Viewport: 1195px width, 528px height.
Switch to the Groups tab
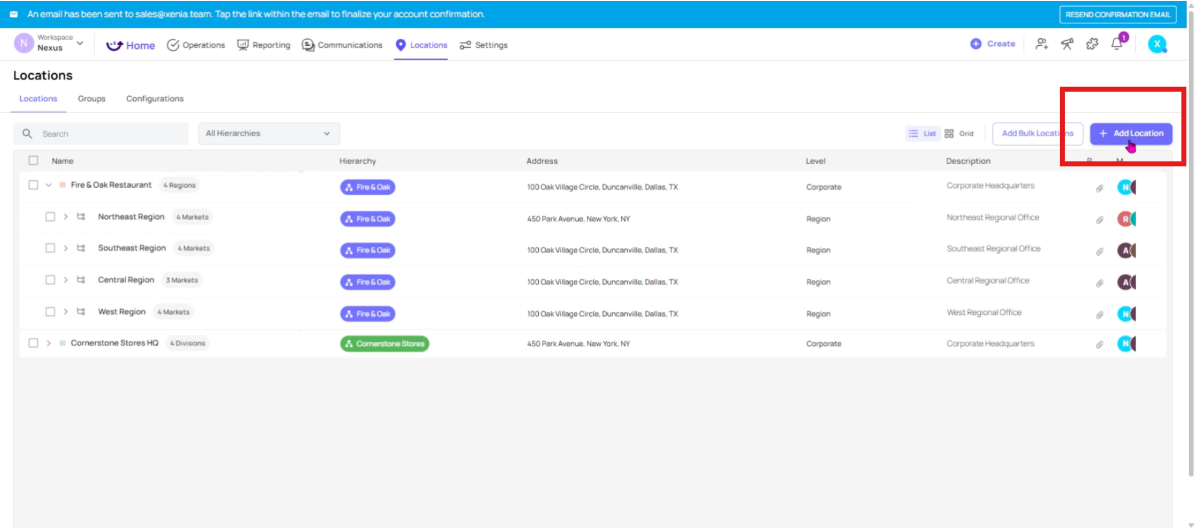(x=92, y=99)
